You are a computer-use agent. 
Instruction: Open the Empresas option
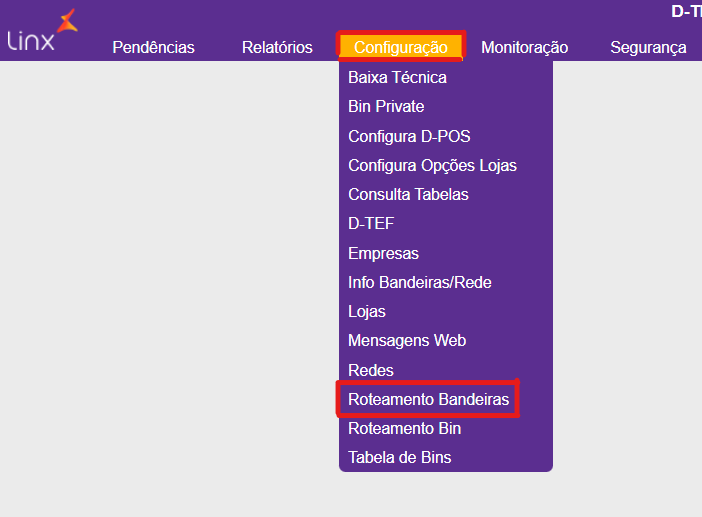(x=383, y=253)
